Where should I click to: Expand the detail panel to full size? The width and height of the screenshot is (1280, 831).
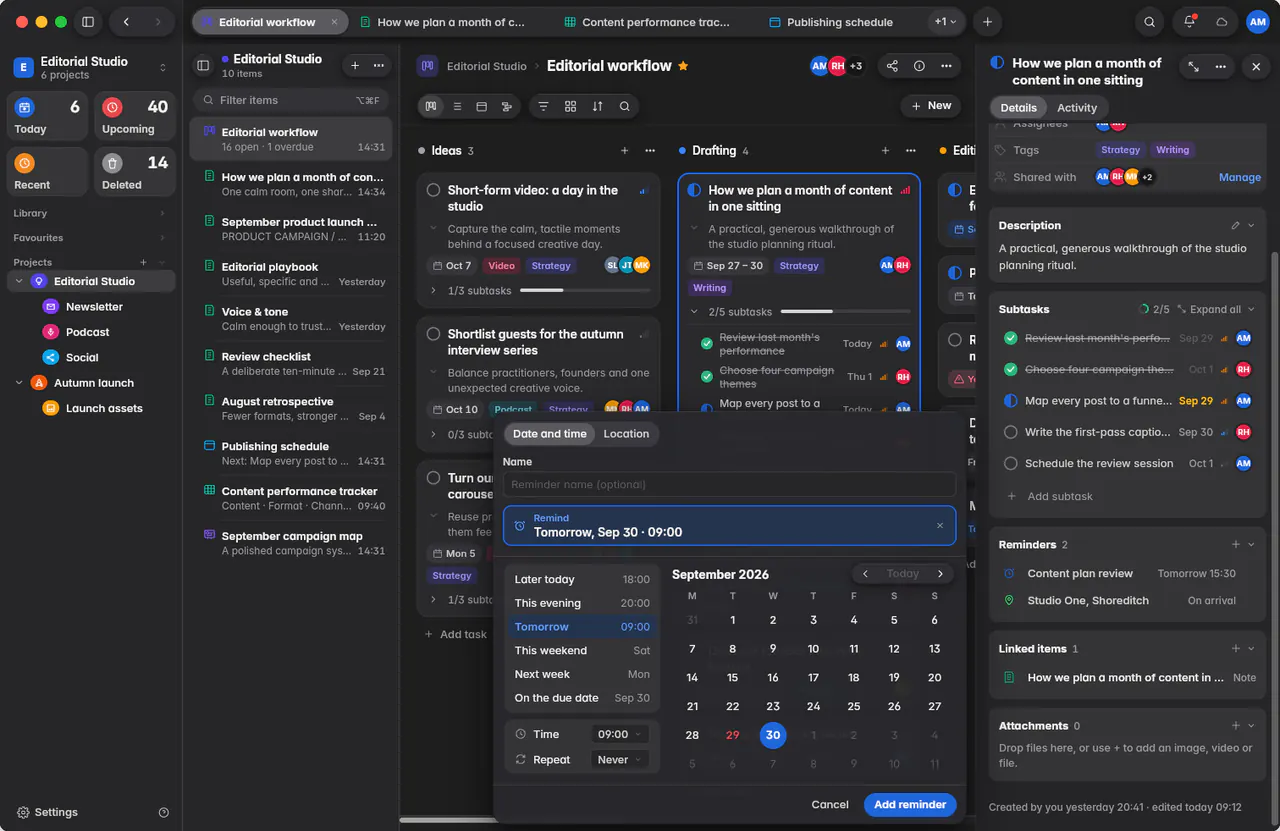tap(1193, 66)
